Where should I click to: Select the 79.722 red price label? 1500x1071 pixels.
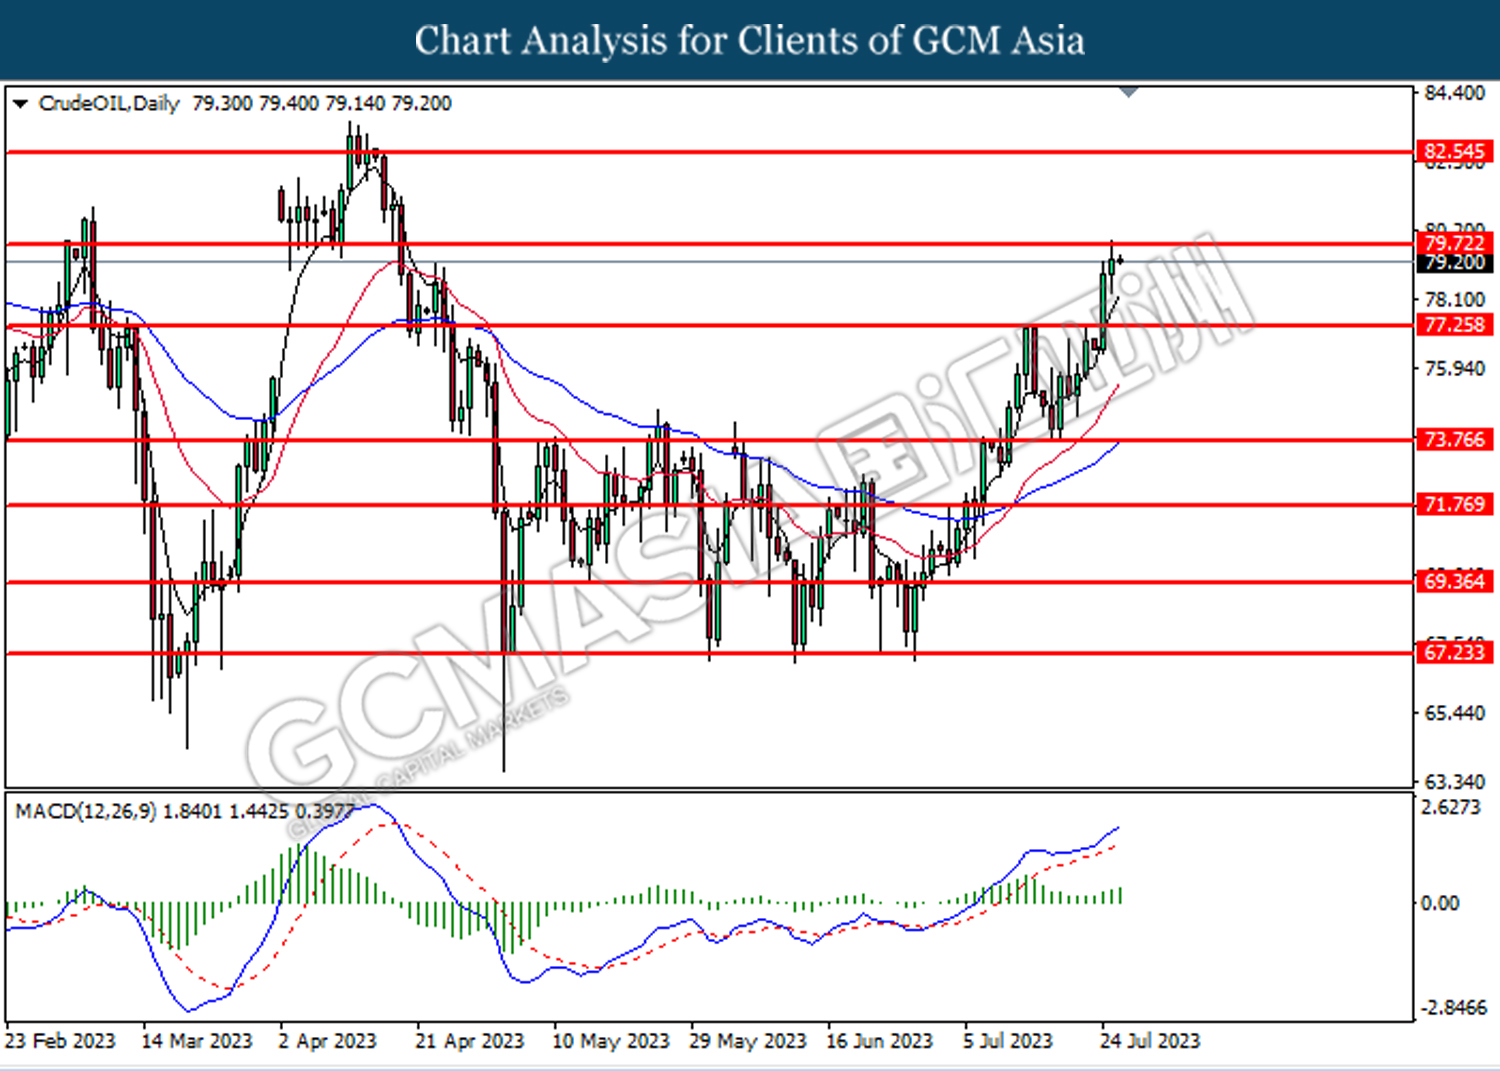(x=1455, y=243)
